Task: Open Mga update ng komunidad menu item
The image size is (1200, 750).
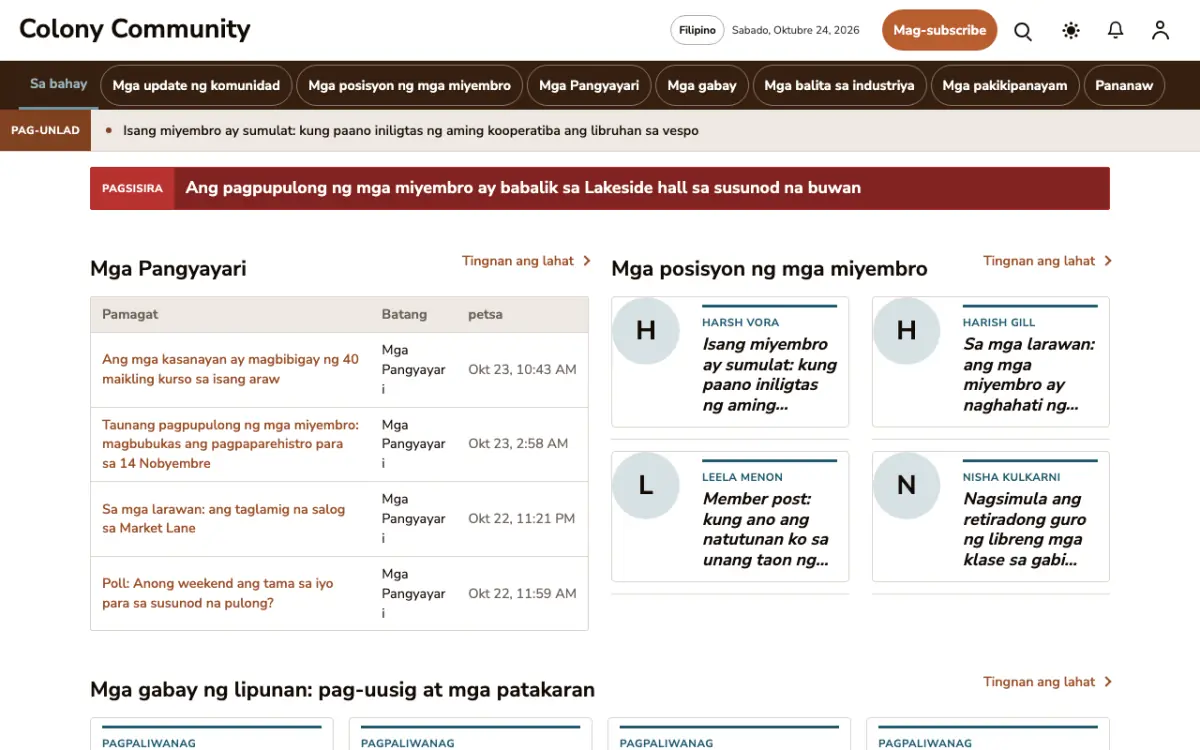Action: click(x=196, y=85)
